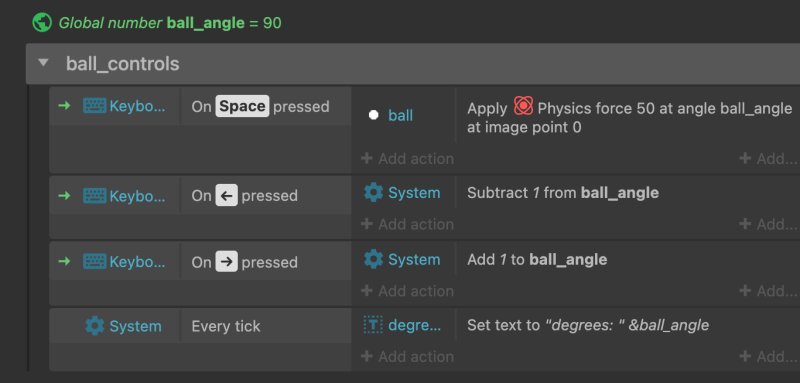Click the text object icon for degrees
The width and height of the screenshot is (800, 383).
pyautogui.click(x=373, y=325)
